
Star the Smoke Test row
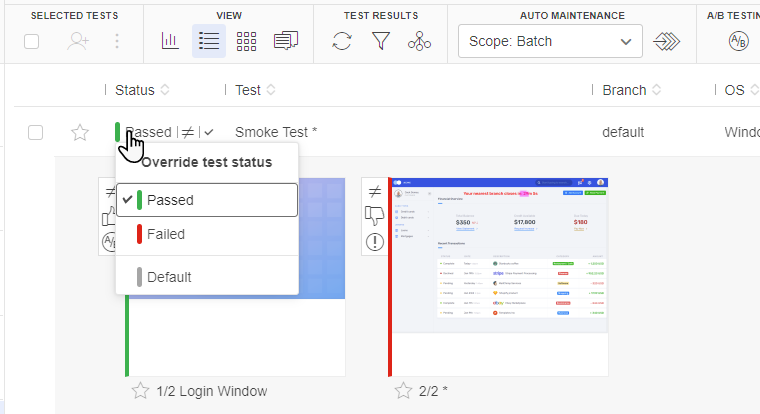pyautogui.click(x=79, y=132)
